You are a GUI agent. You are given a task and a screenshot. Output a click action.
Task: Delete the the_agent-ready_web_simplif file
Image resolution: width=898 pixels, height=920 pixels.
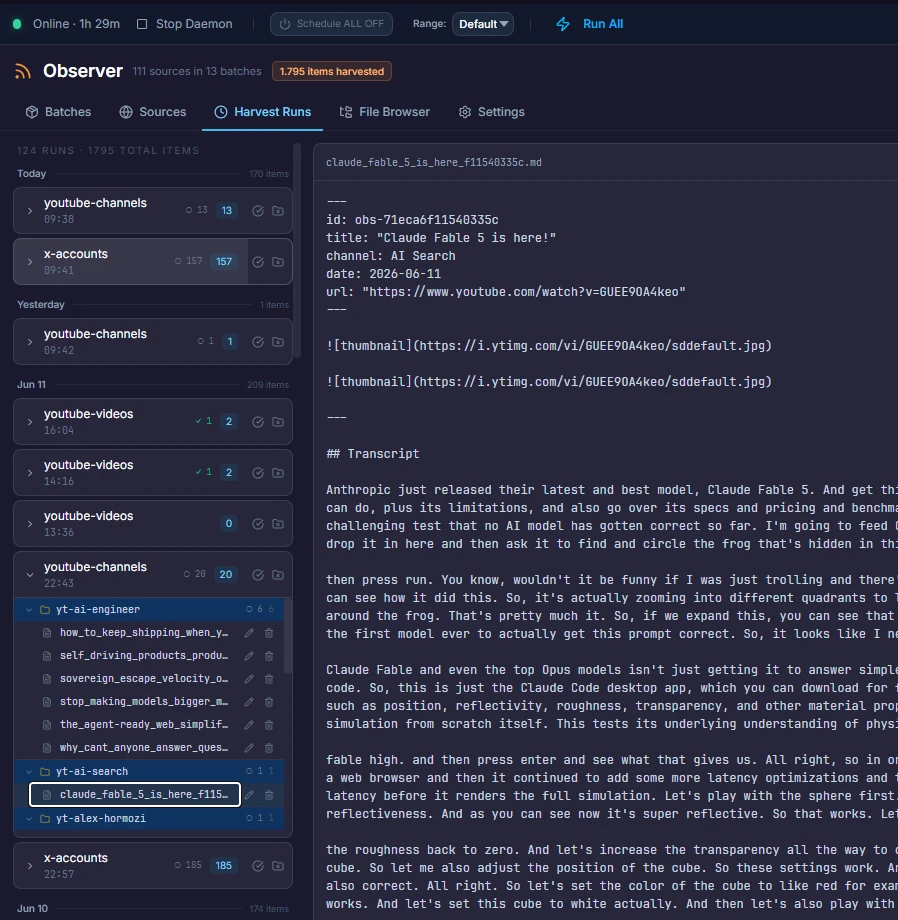tap(269, 725)
